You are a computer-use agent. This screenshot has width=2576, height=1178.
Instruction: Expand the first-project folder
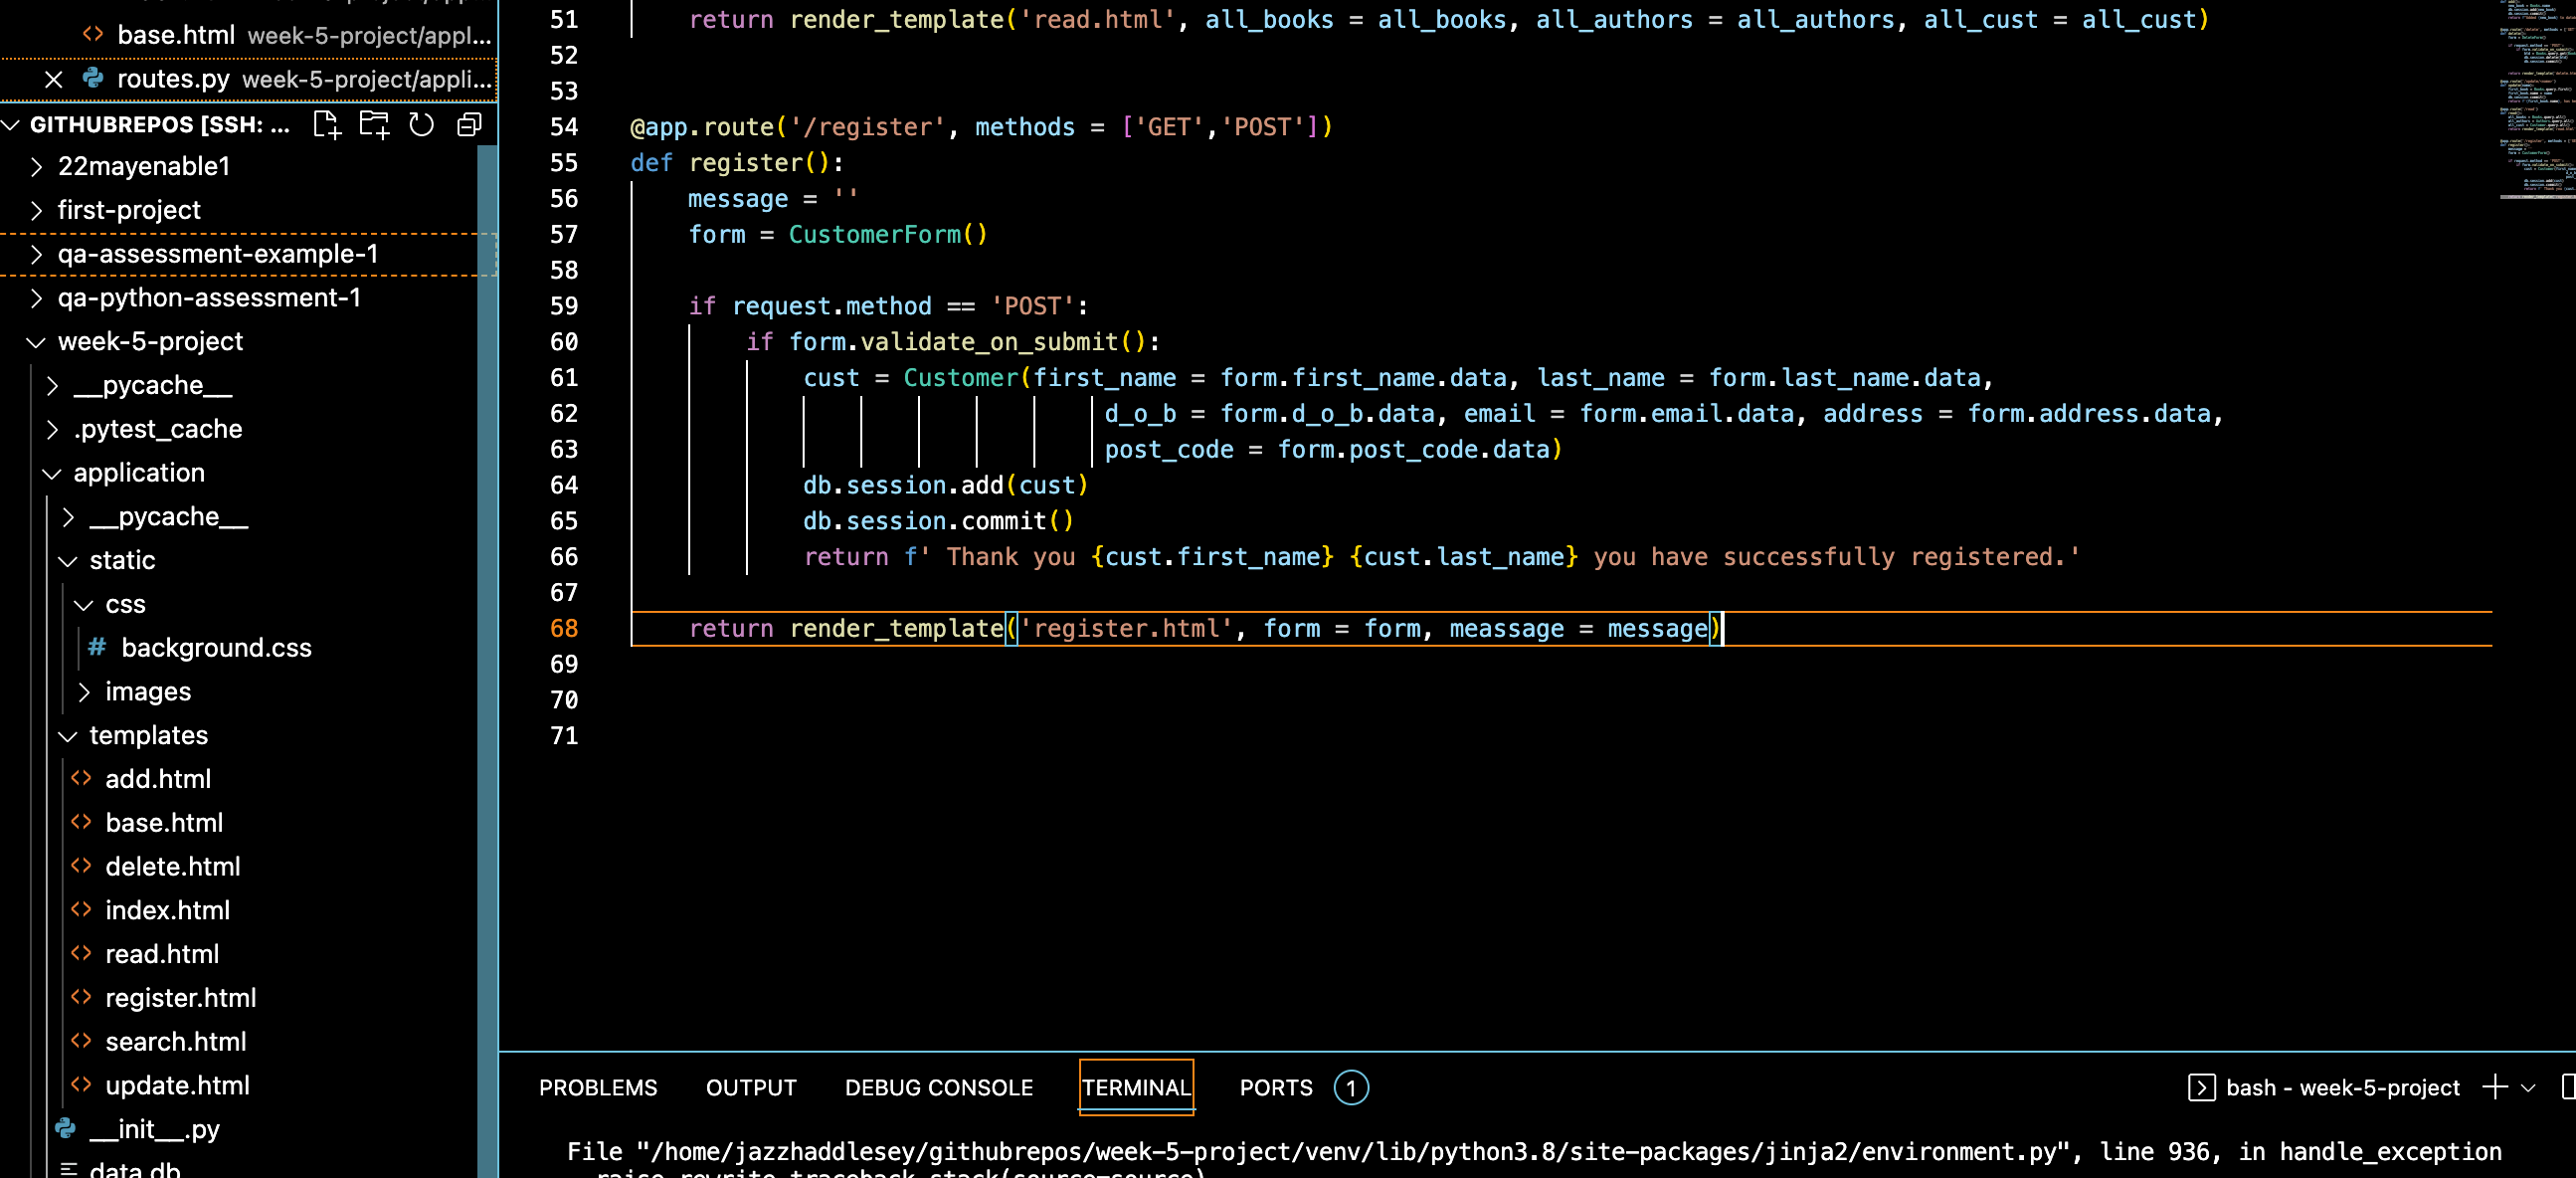[x=36, y=210]
